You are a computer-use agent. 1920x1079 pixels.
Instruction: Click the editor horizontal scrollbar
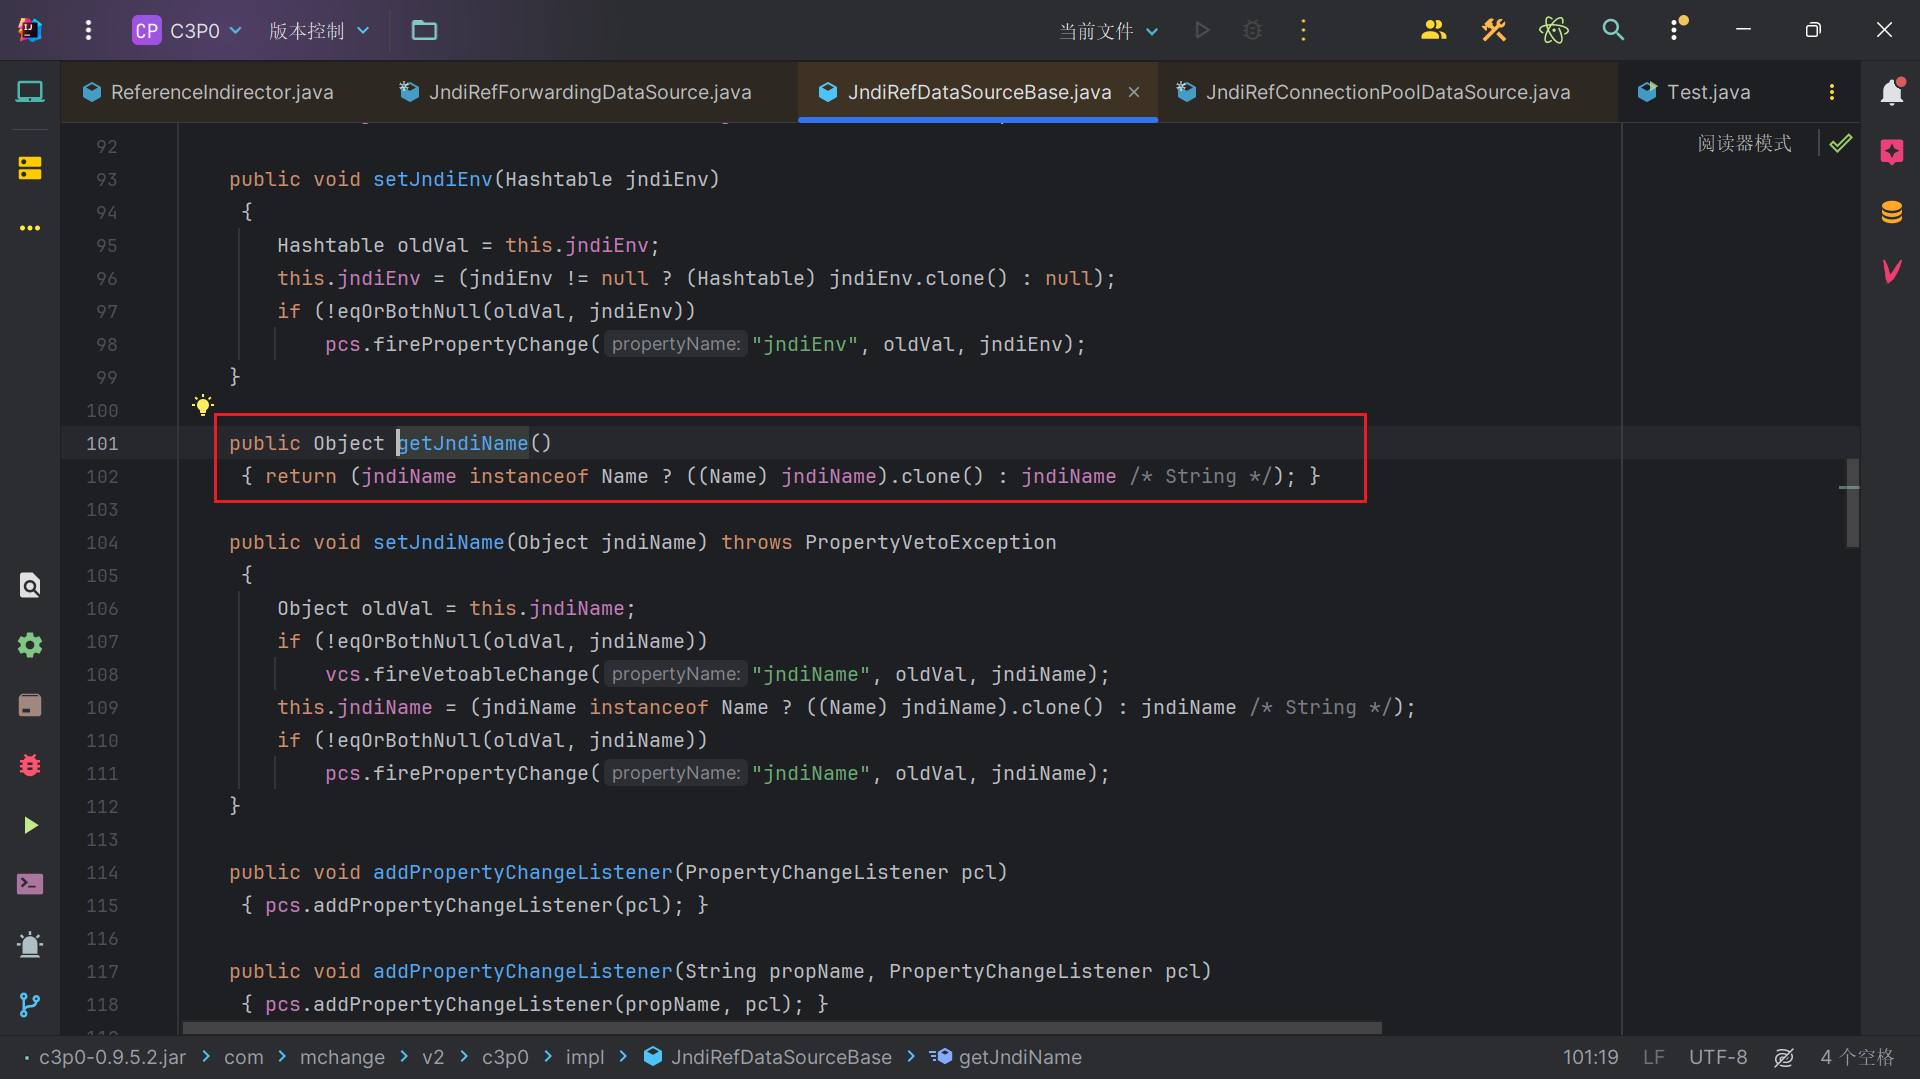(x=782, y=1027)
